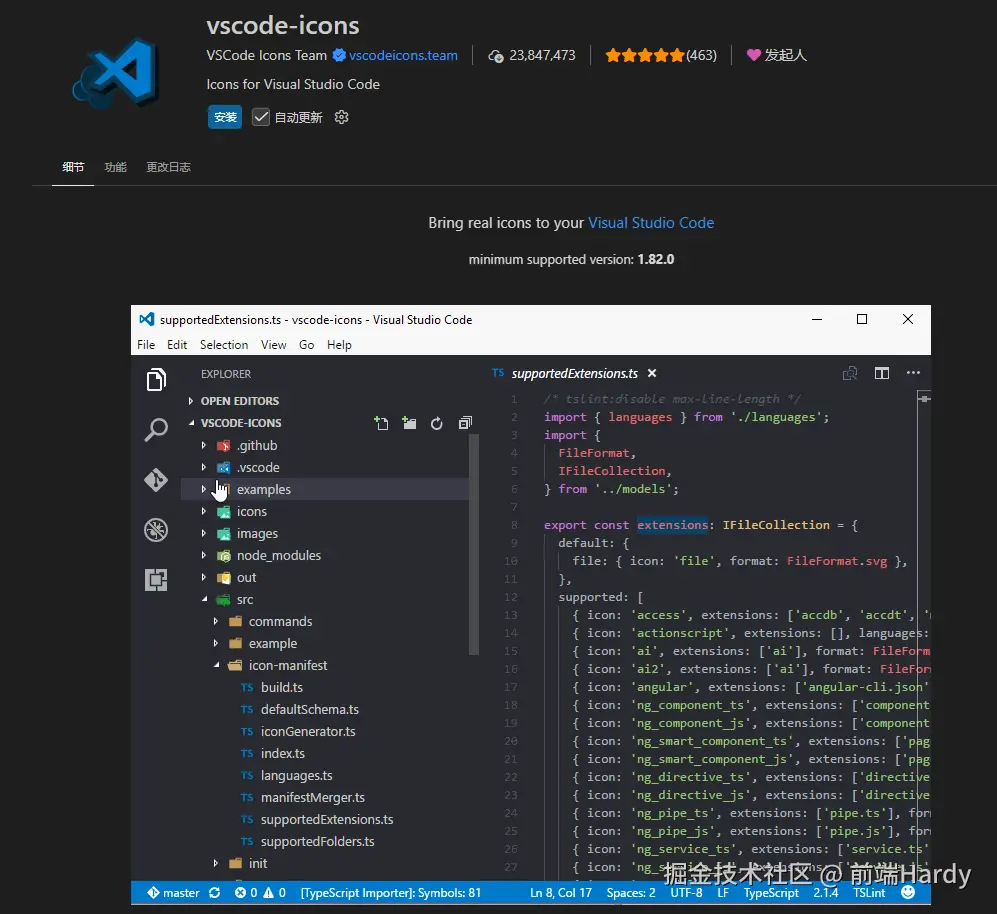The image size is (997, 914).
Task: Expand the .github folder
Action: click(x=203, y=445)
